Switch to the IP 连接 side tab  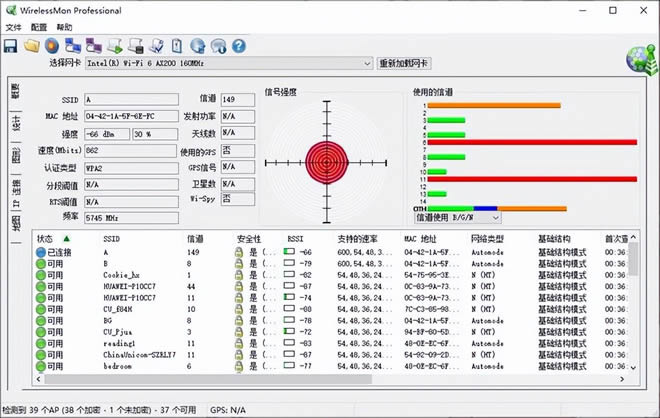tap(16, 193)
